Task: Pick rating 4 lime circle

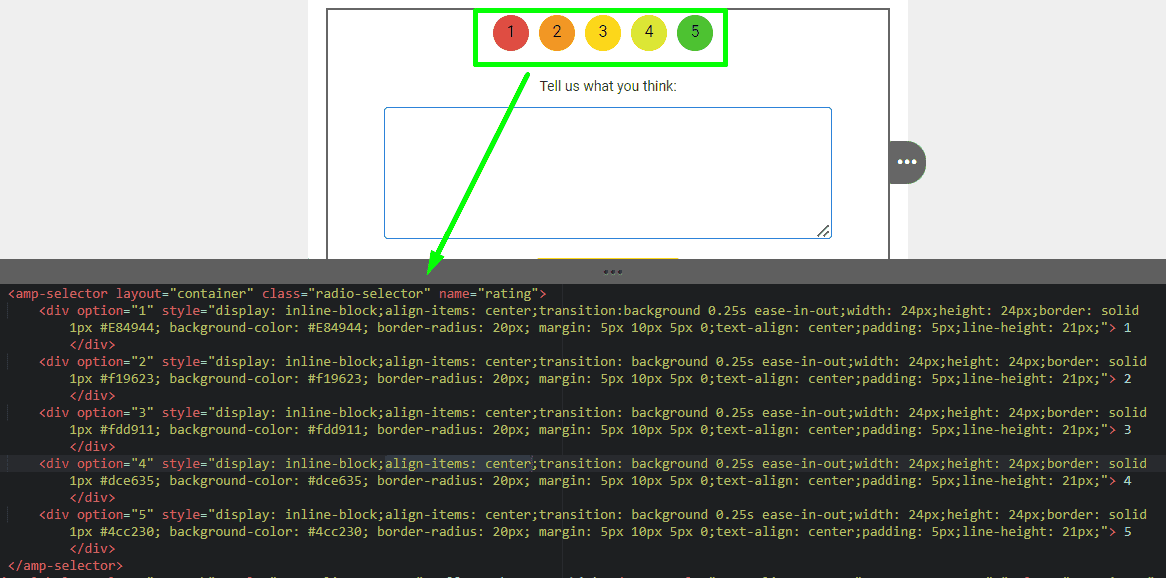Action: [649, 32]
